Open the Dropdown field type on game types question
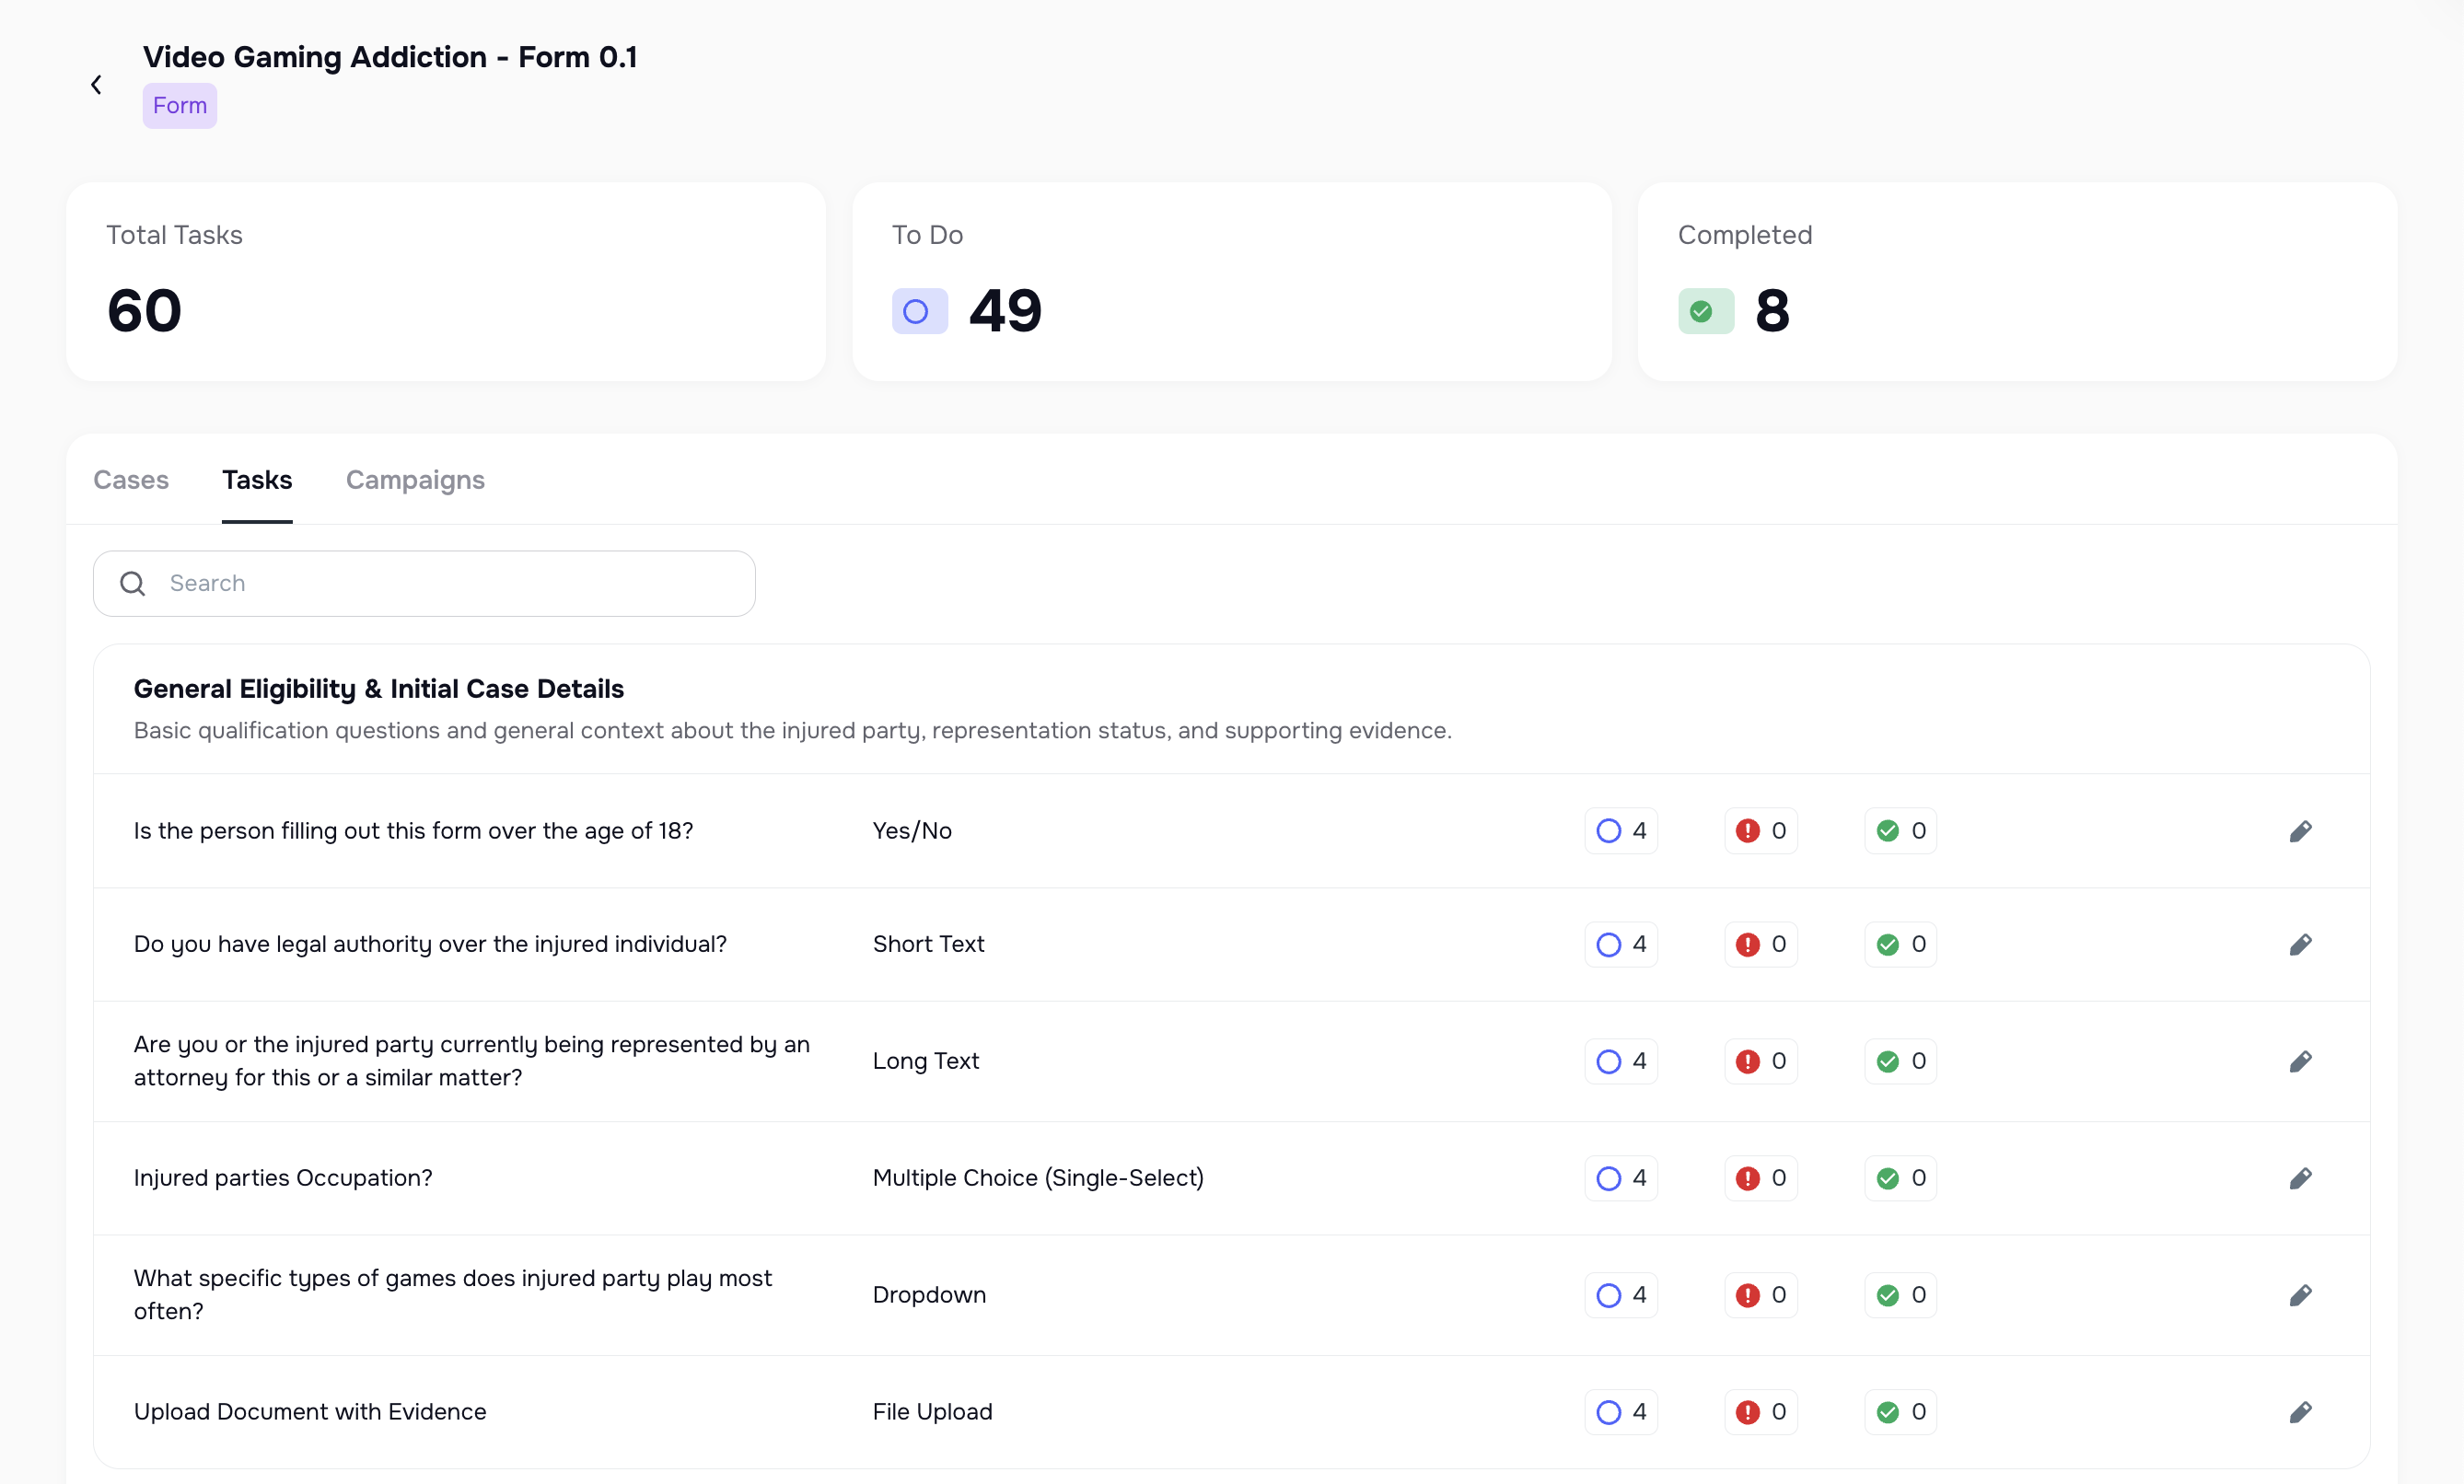 929,1294
